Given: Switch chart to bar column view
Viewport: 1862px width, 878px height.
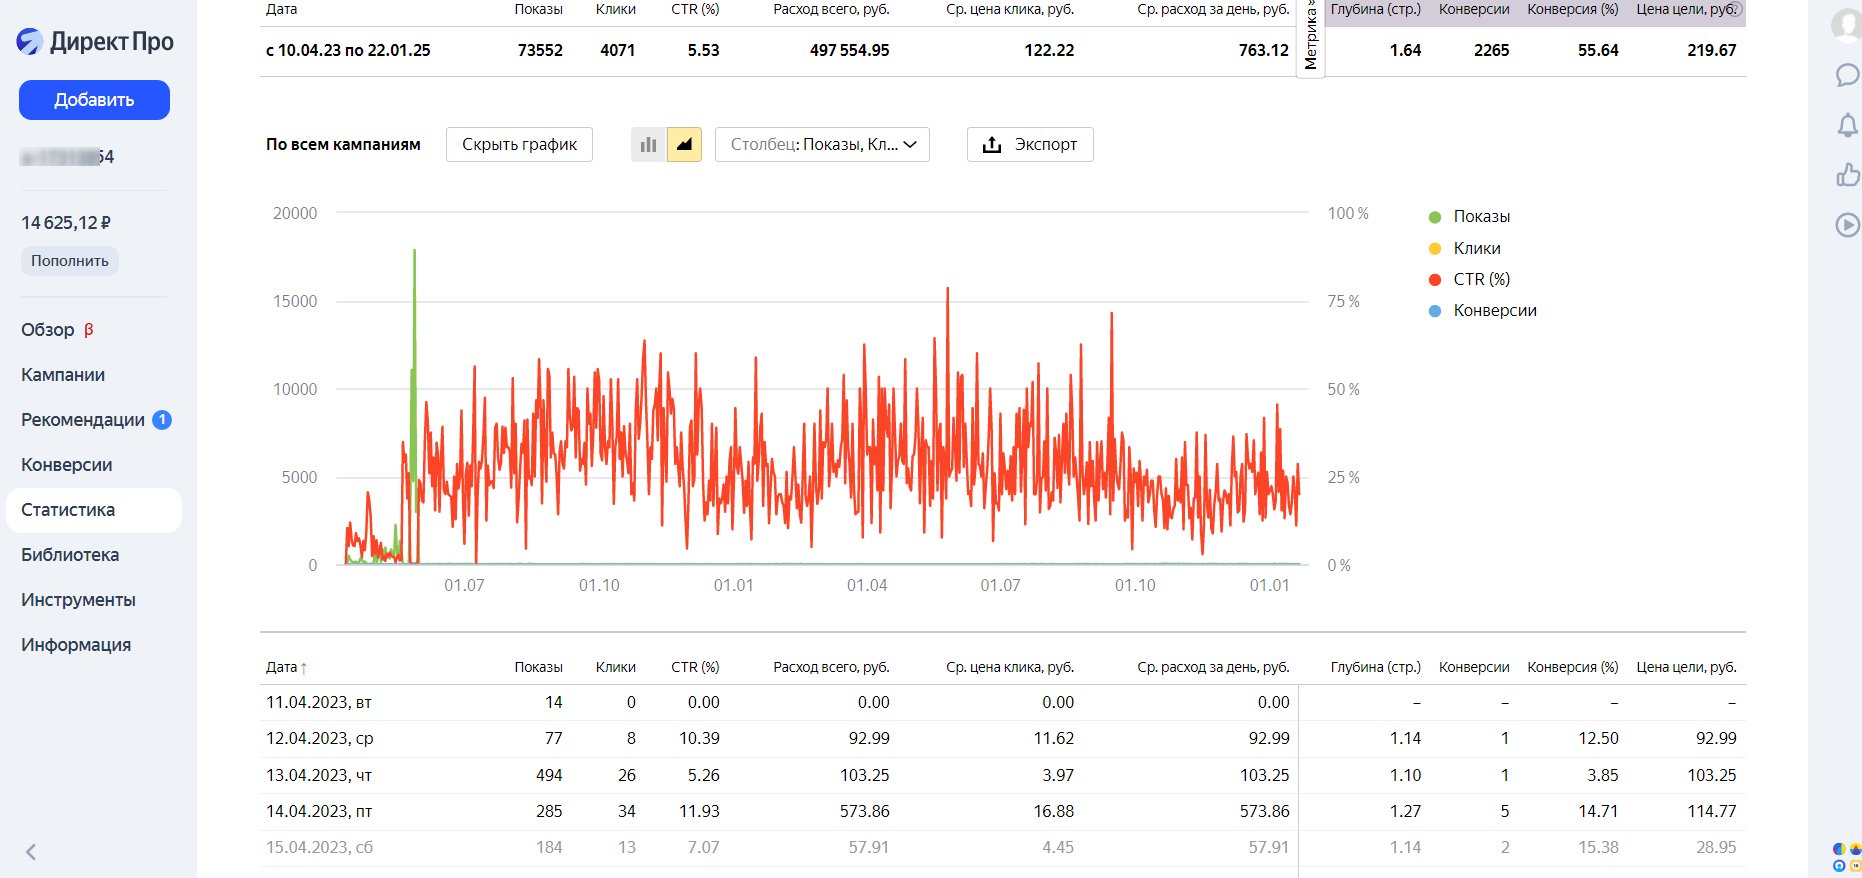Looking at the screenshot, I should [x=648, y=145].
